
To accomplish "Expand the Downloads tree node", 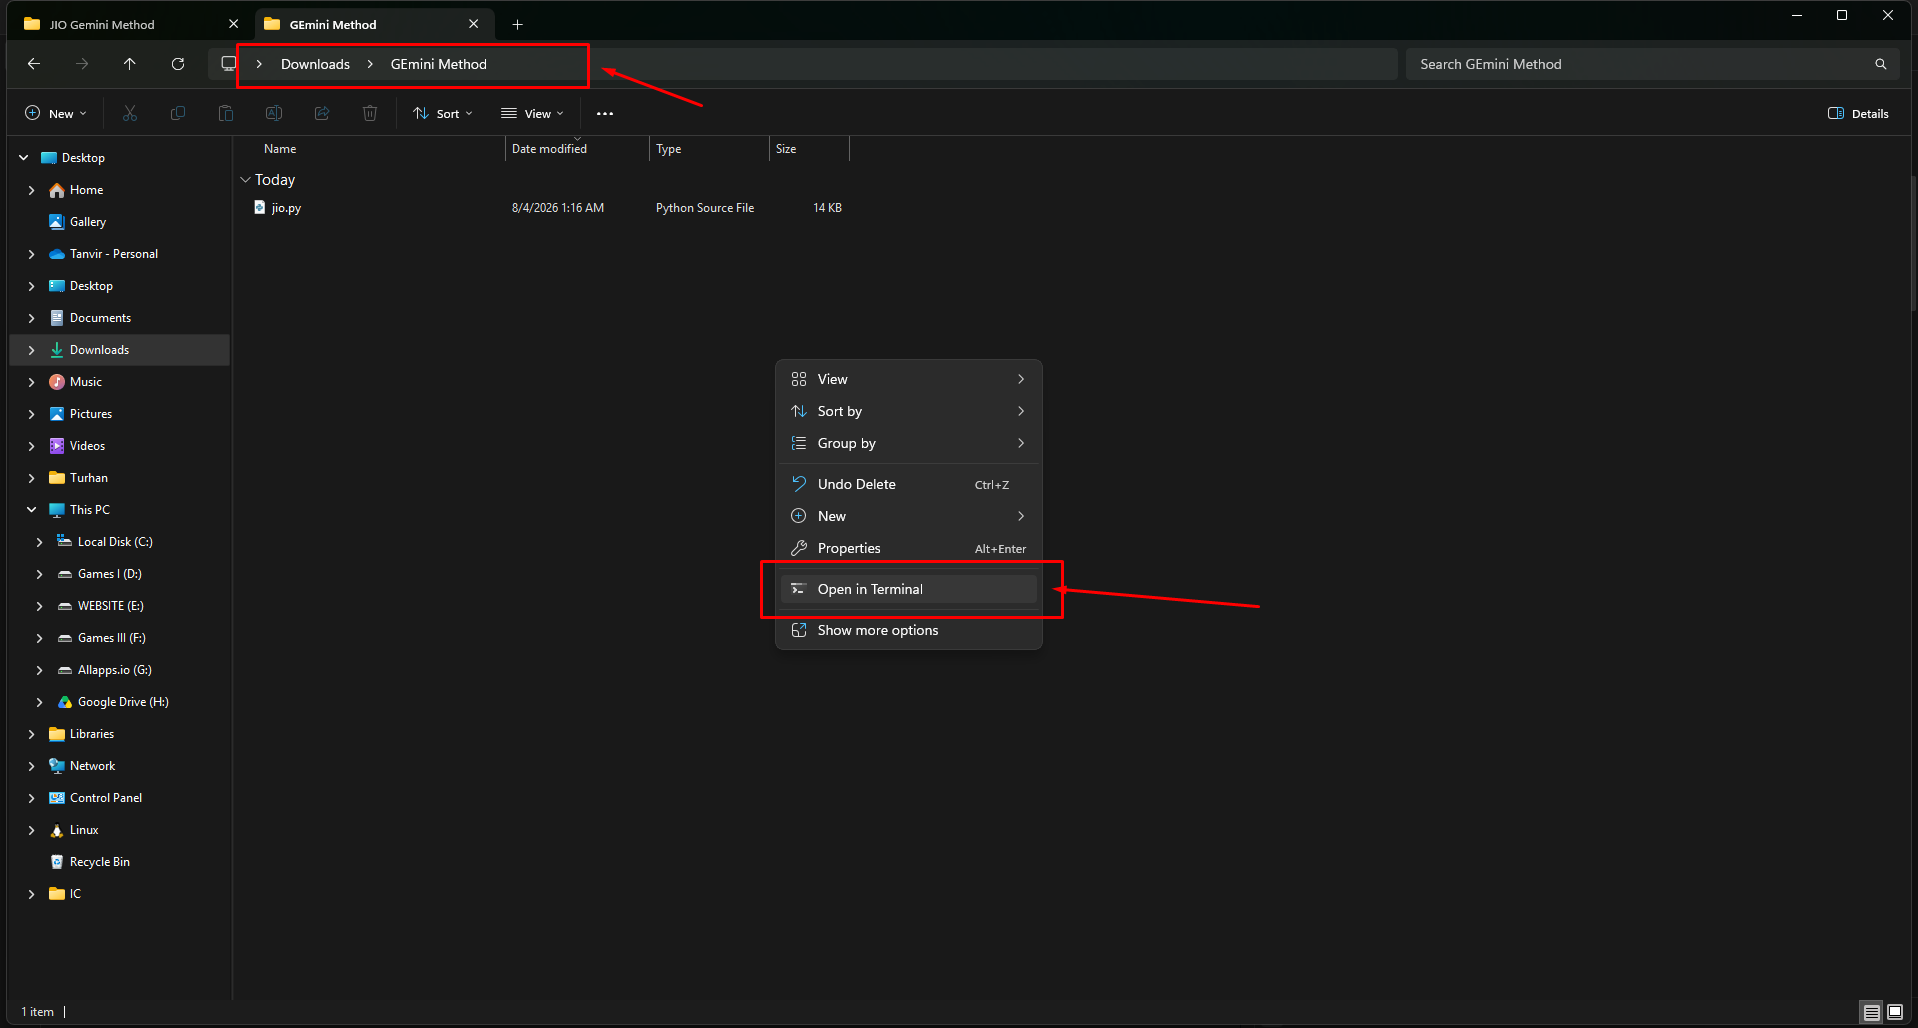I will click(32, 350).
